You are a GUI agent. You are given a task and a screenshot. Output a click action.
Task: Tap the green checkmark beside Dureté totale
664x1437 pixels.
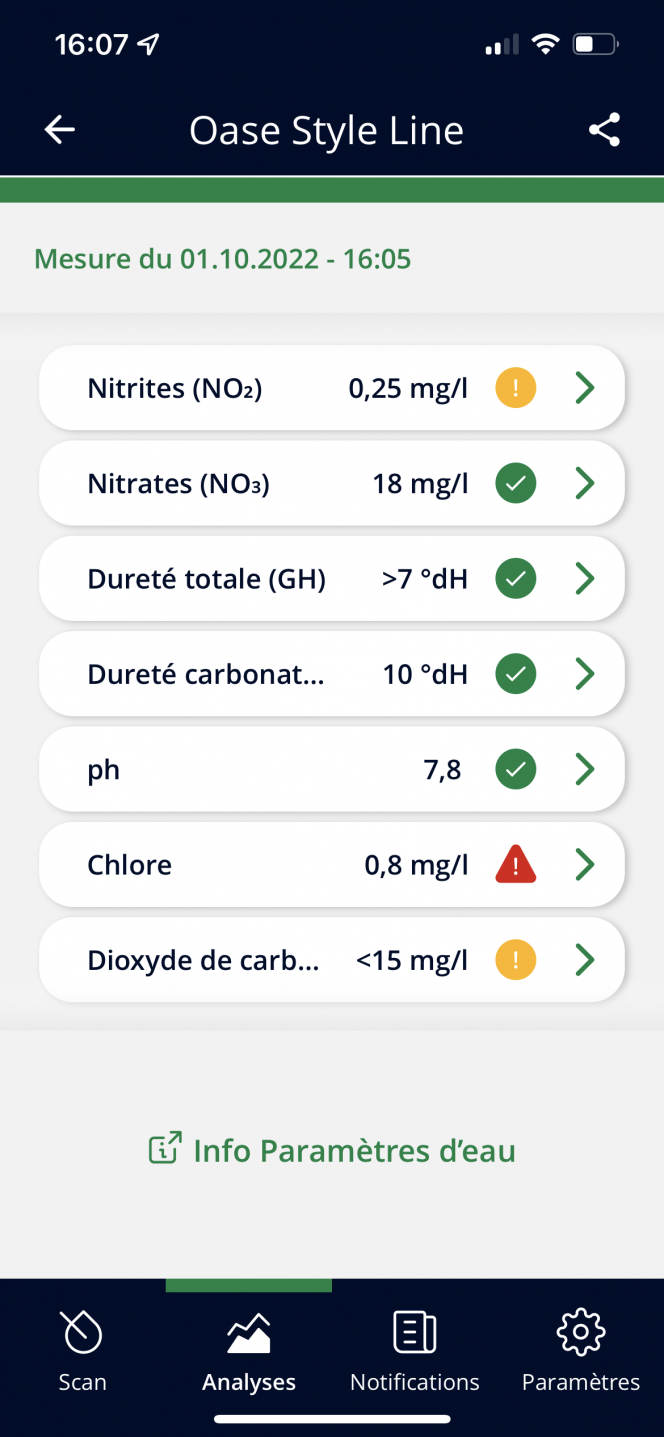[515, 579]
